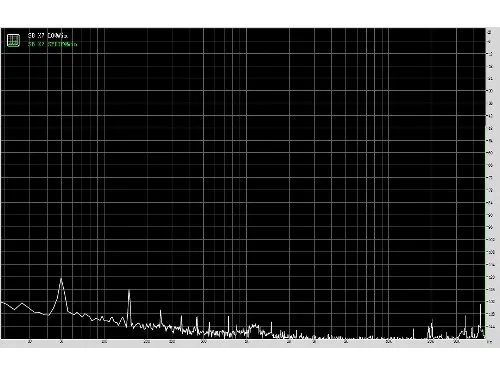Viewport: 500px width, 375px height.
Task: Click the topmost value on the dB scale
Action: [490, 32]
